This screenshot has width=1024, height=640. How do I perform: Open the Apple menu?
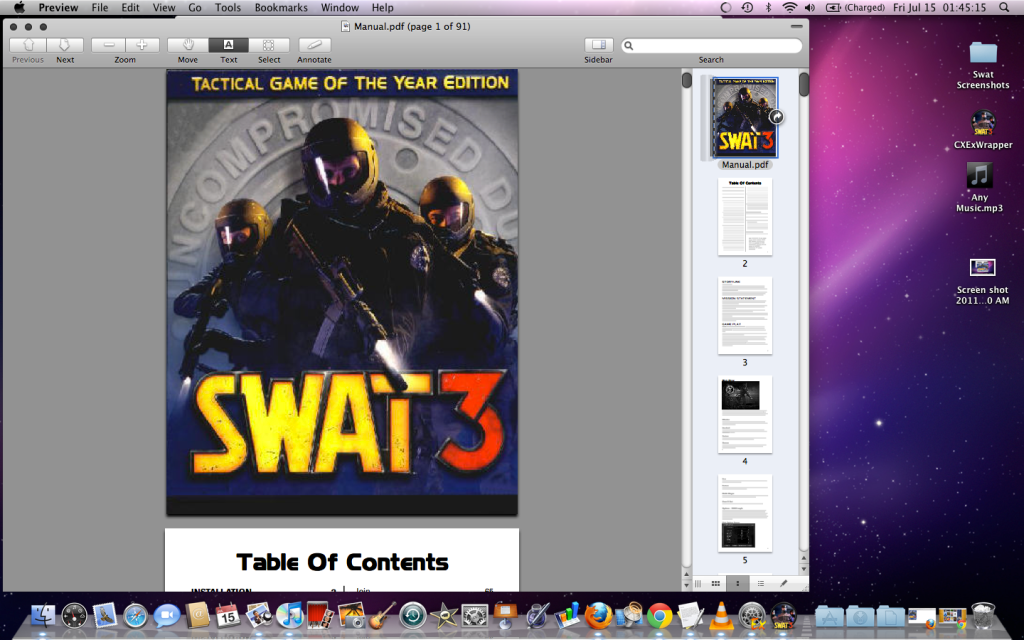(19, 8)
